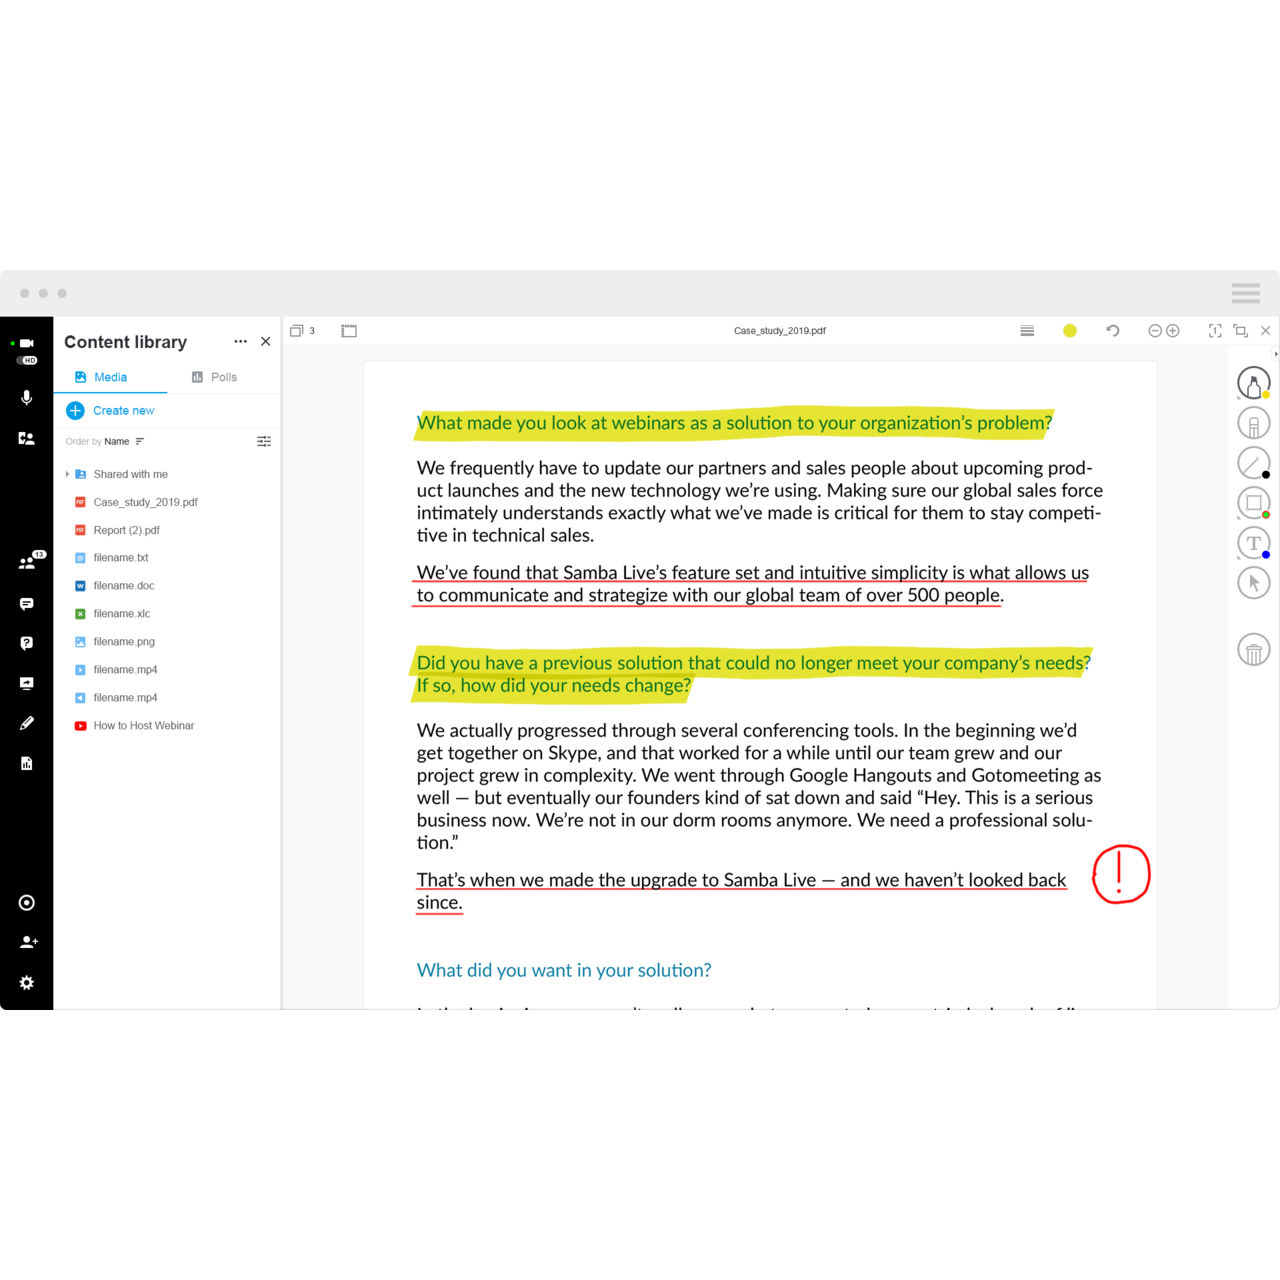Open Content library more options menu
Viewport: 1280px width, 1280px height.
pos(240,342)
